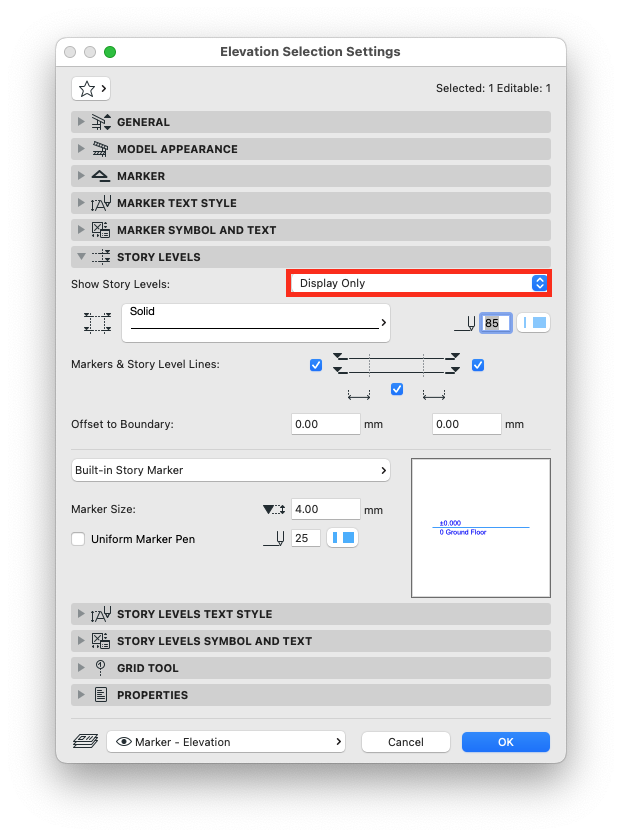The image size is (622, 837).
Task: Click the Cancel button
Action: (406, 742)
